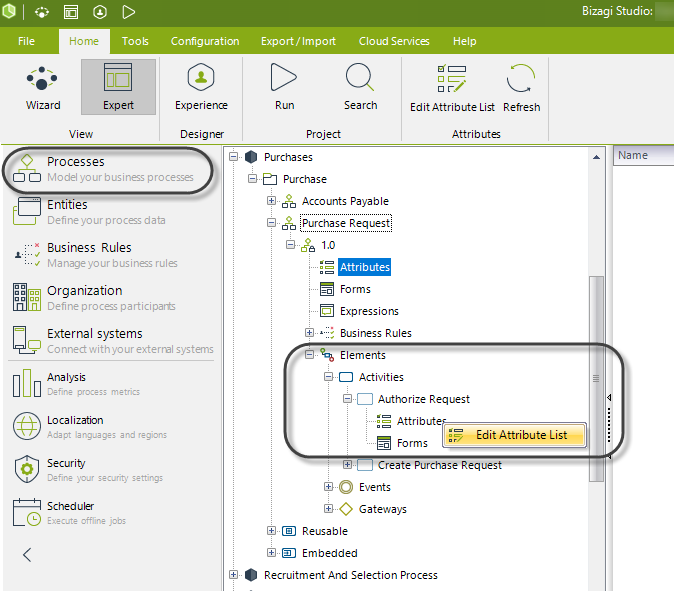The height and width of the screenshot is (591, 674).
Task: Select Forms under Authorize Request
Action: point(412,443)
